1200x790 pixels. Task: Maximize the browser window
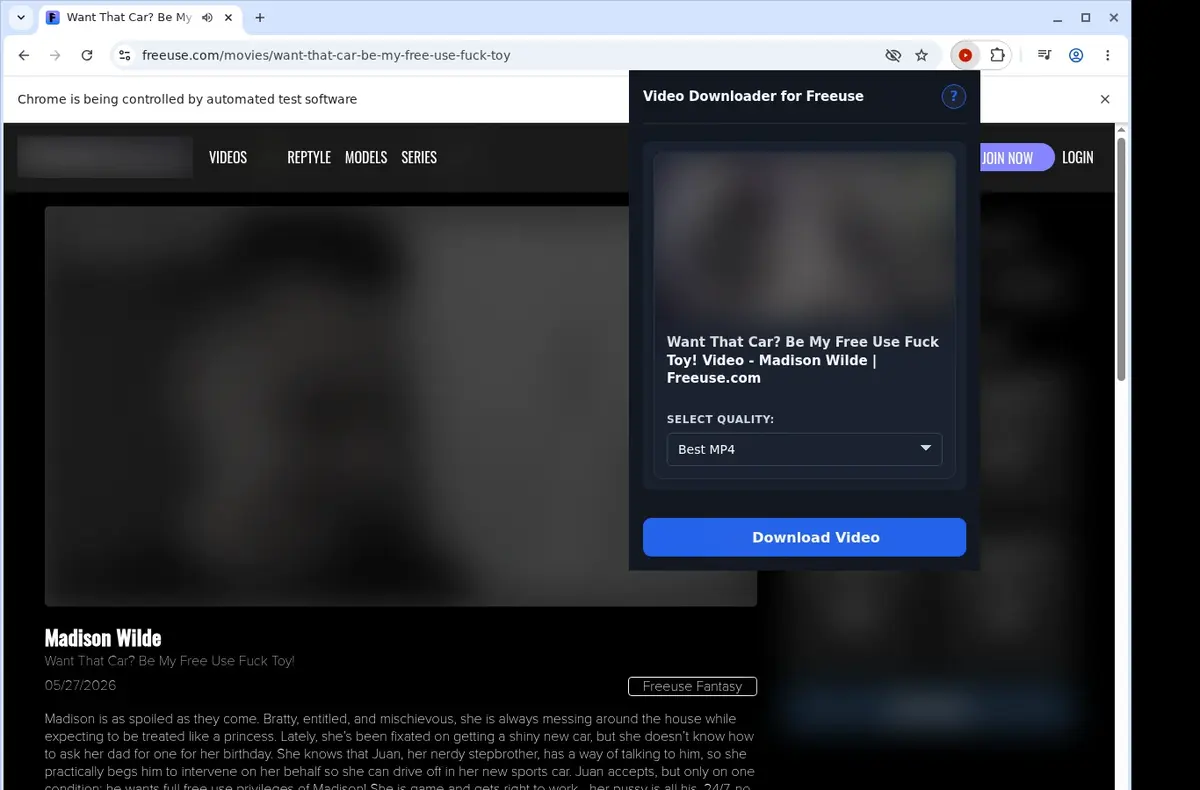pyautogui.click(x=1085, y=18)
